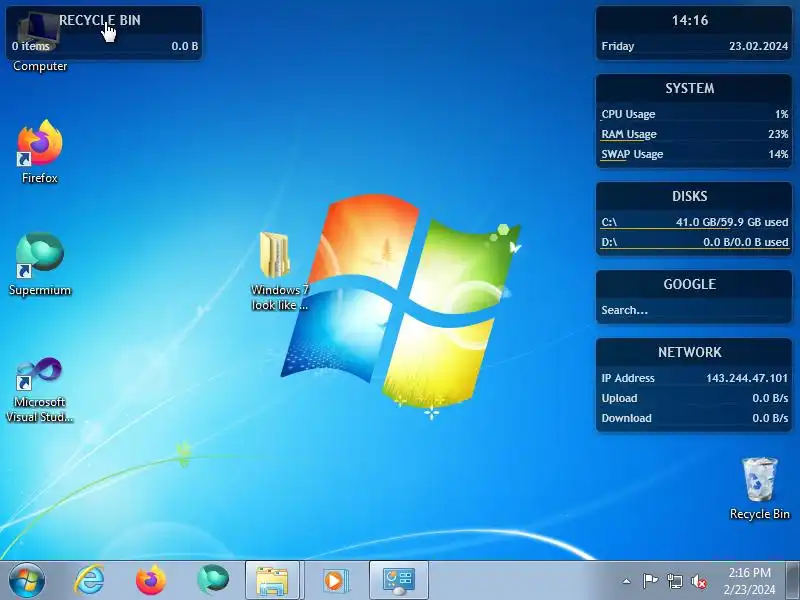
Task: Click the RECYCLE BIN widget header
Action: tap(99, 20)
